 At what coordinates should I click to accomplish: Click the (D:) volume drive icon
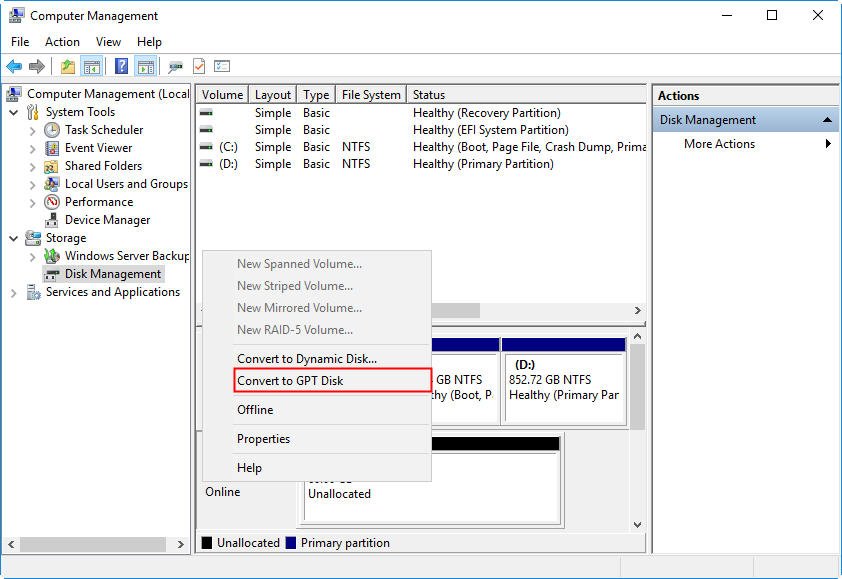click(x=206, y=164)
